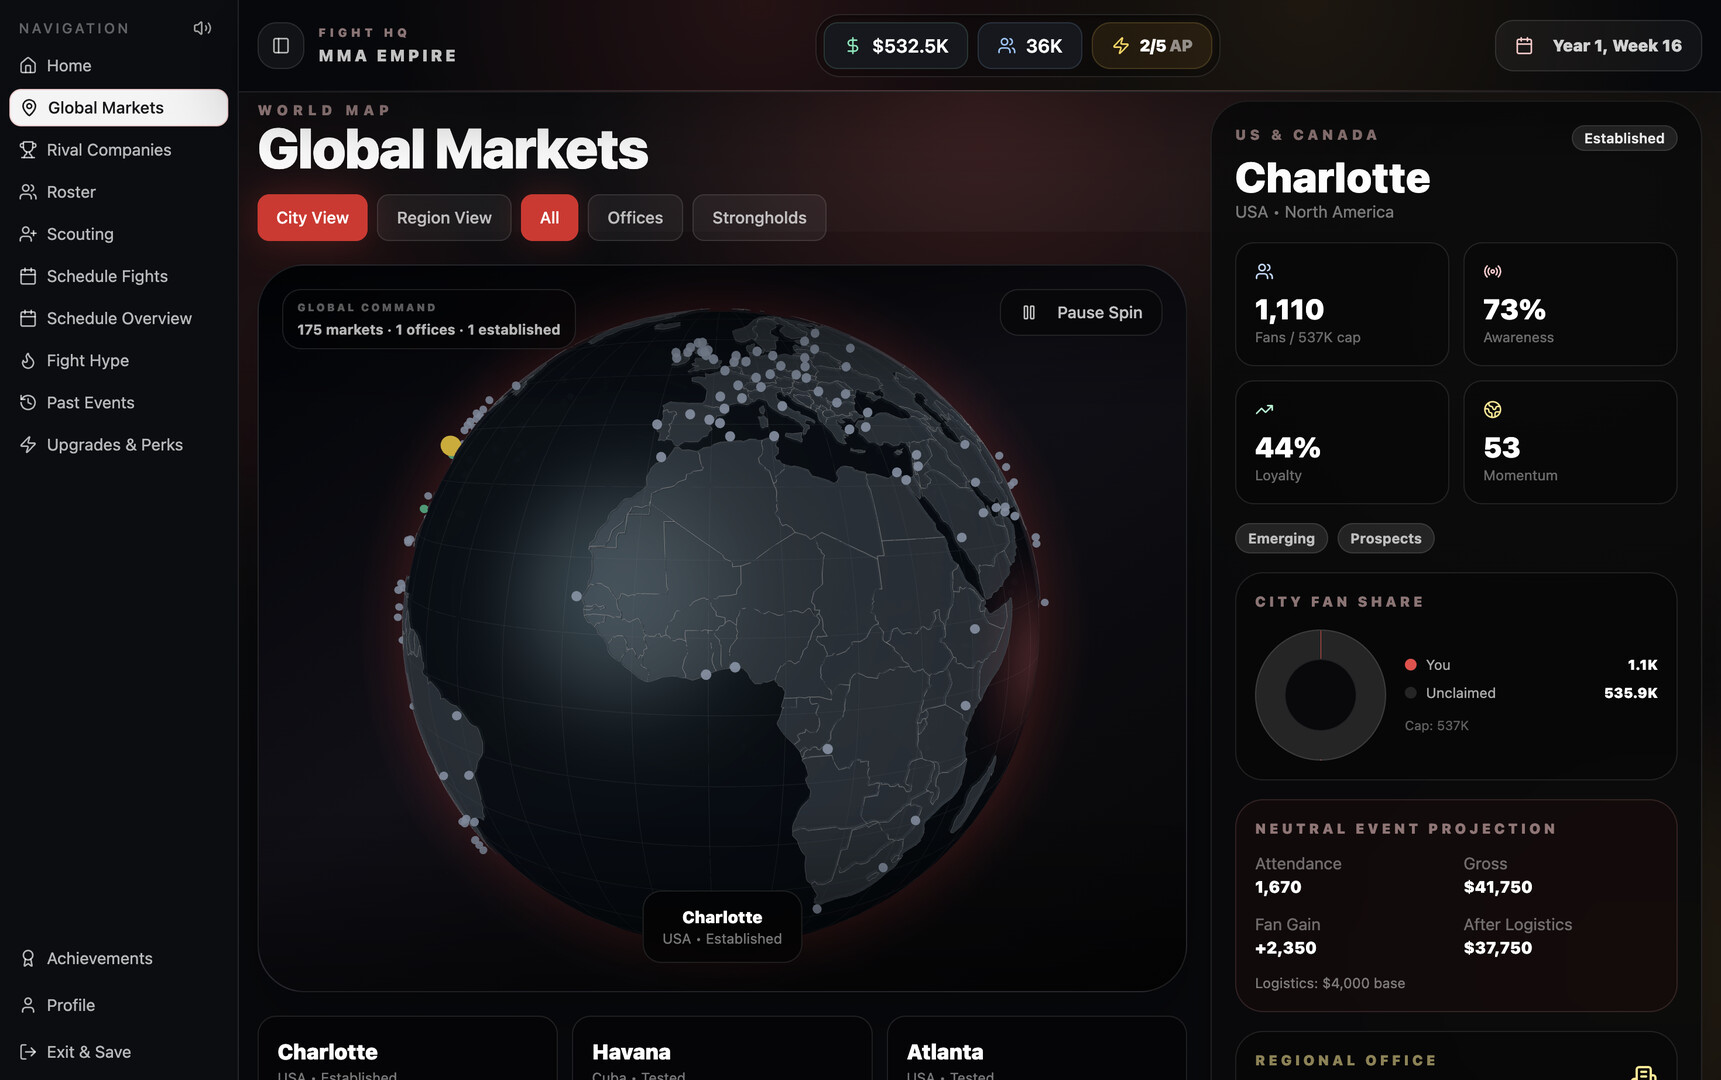Click the Past Events history icon
Screen dimensions: 1721x1080
[28, 403]
